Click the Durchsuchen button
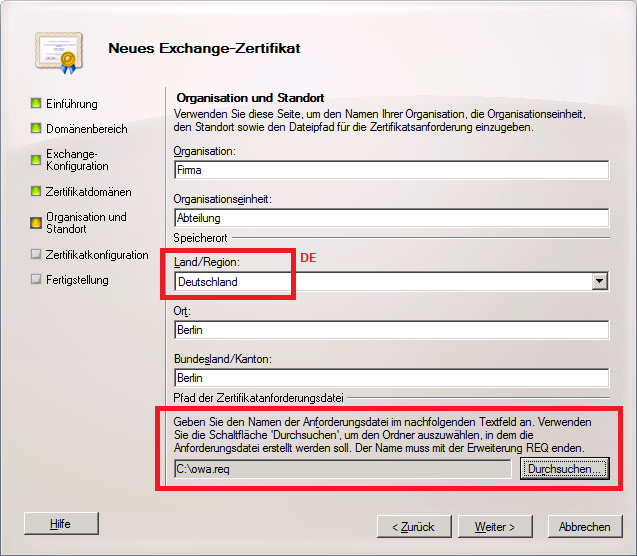Screen dimensions: 637x556 pos(565,469)
